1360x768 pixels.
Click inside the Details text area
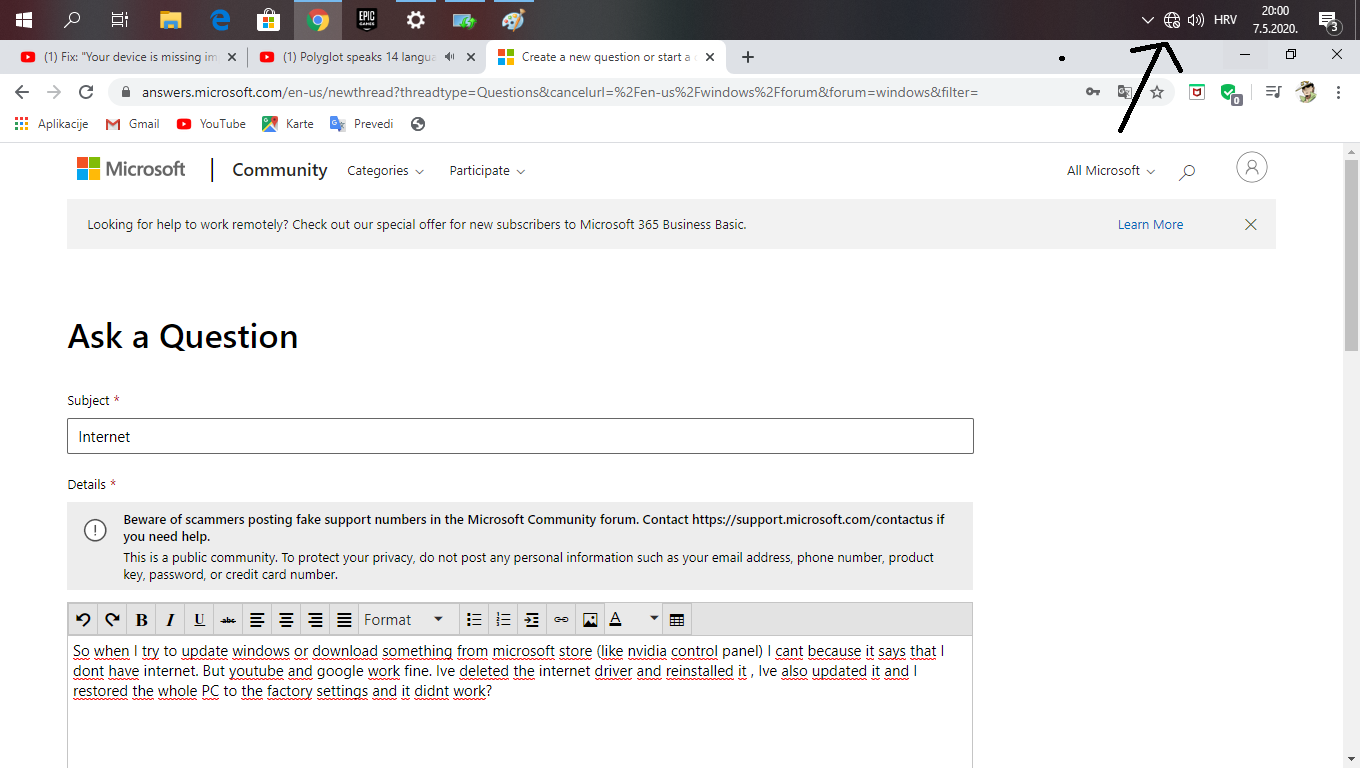pyautogui.click(x=520, y=702)
